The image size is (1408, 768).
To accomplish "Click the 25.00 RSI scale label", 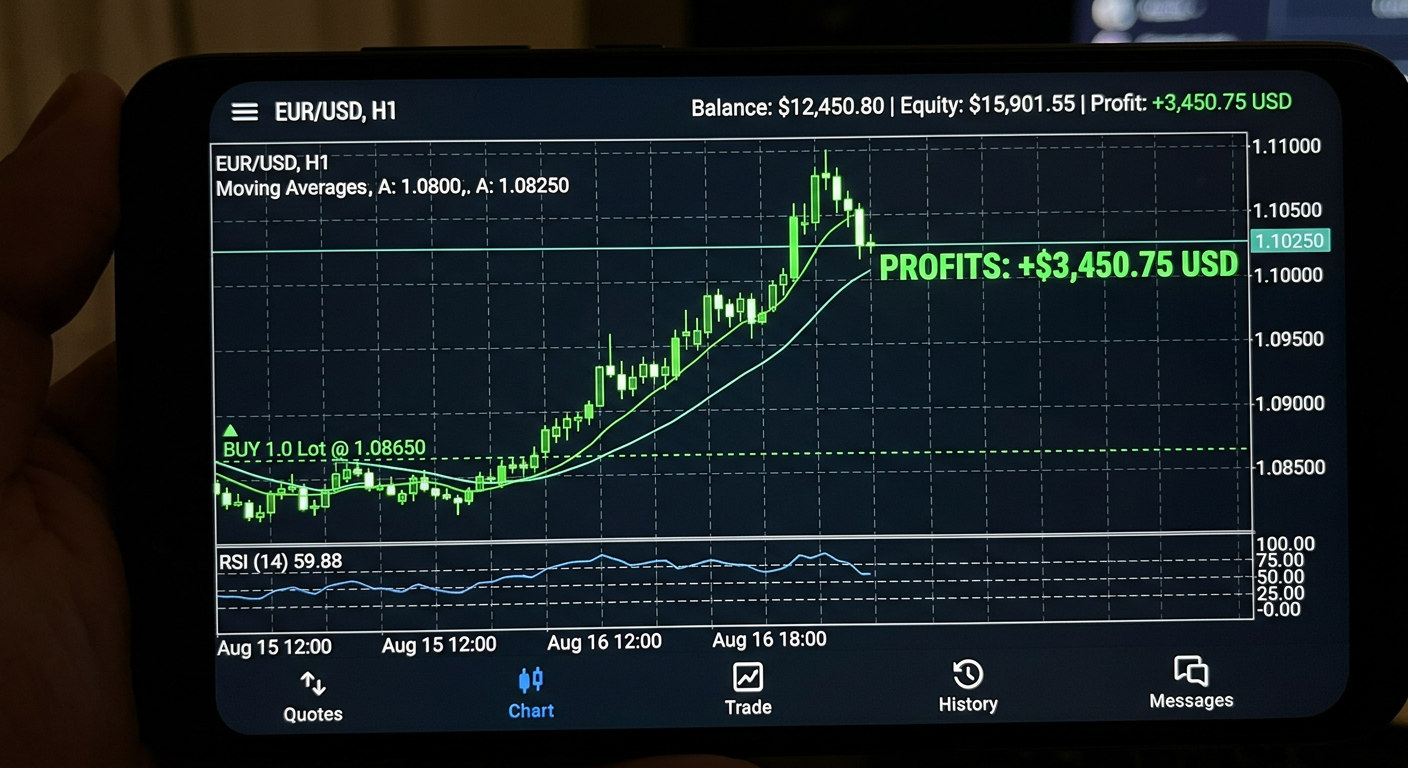I will click(x=1279, y=593).
